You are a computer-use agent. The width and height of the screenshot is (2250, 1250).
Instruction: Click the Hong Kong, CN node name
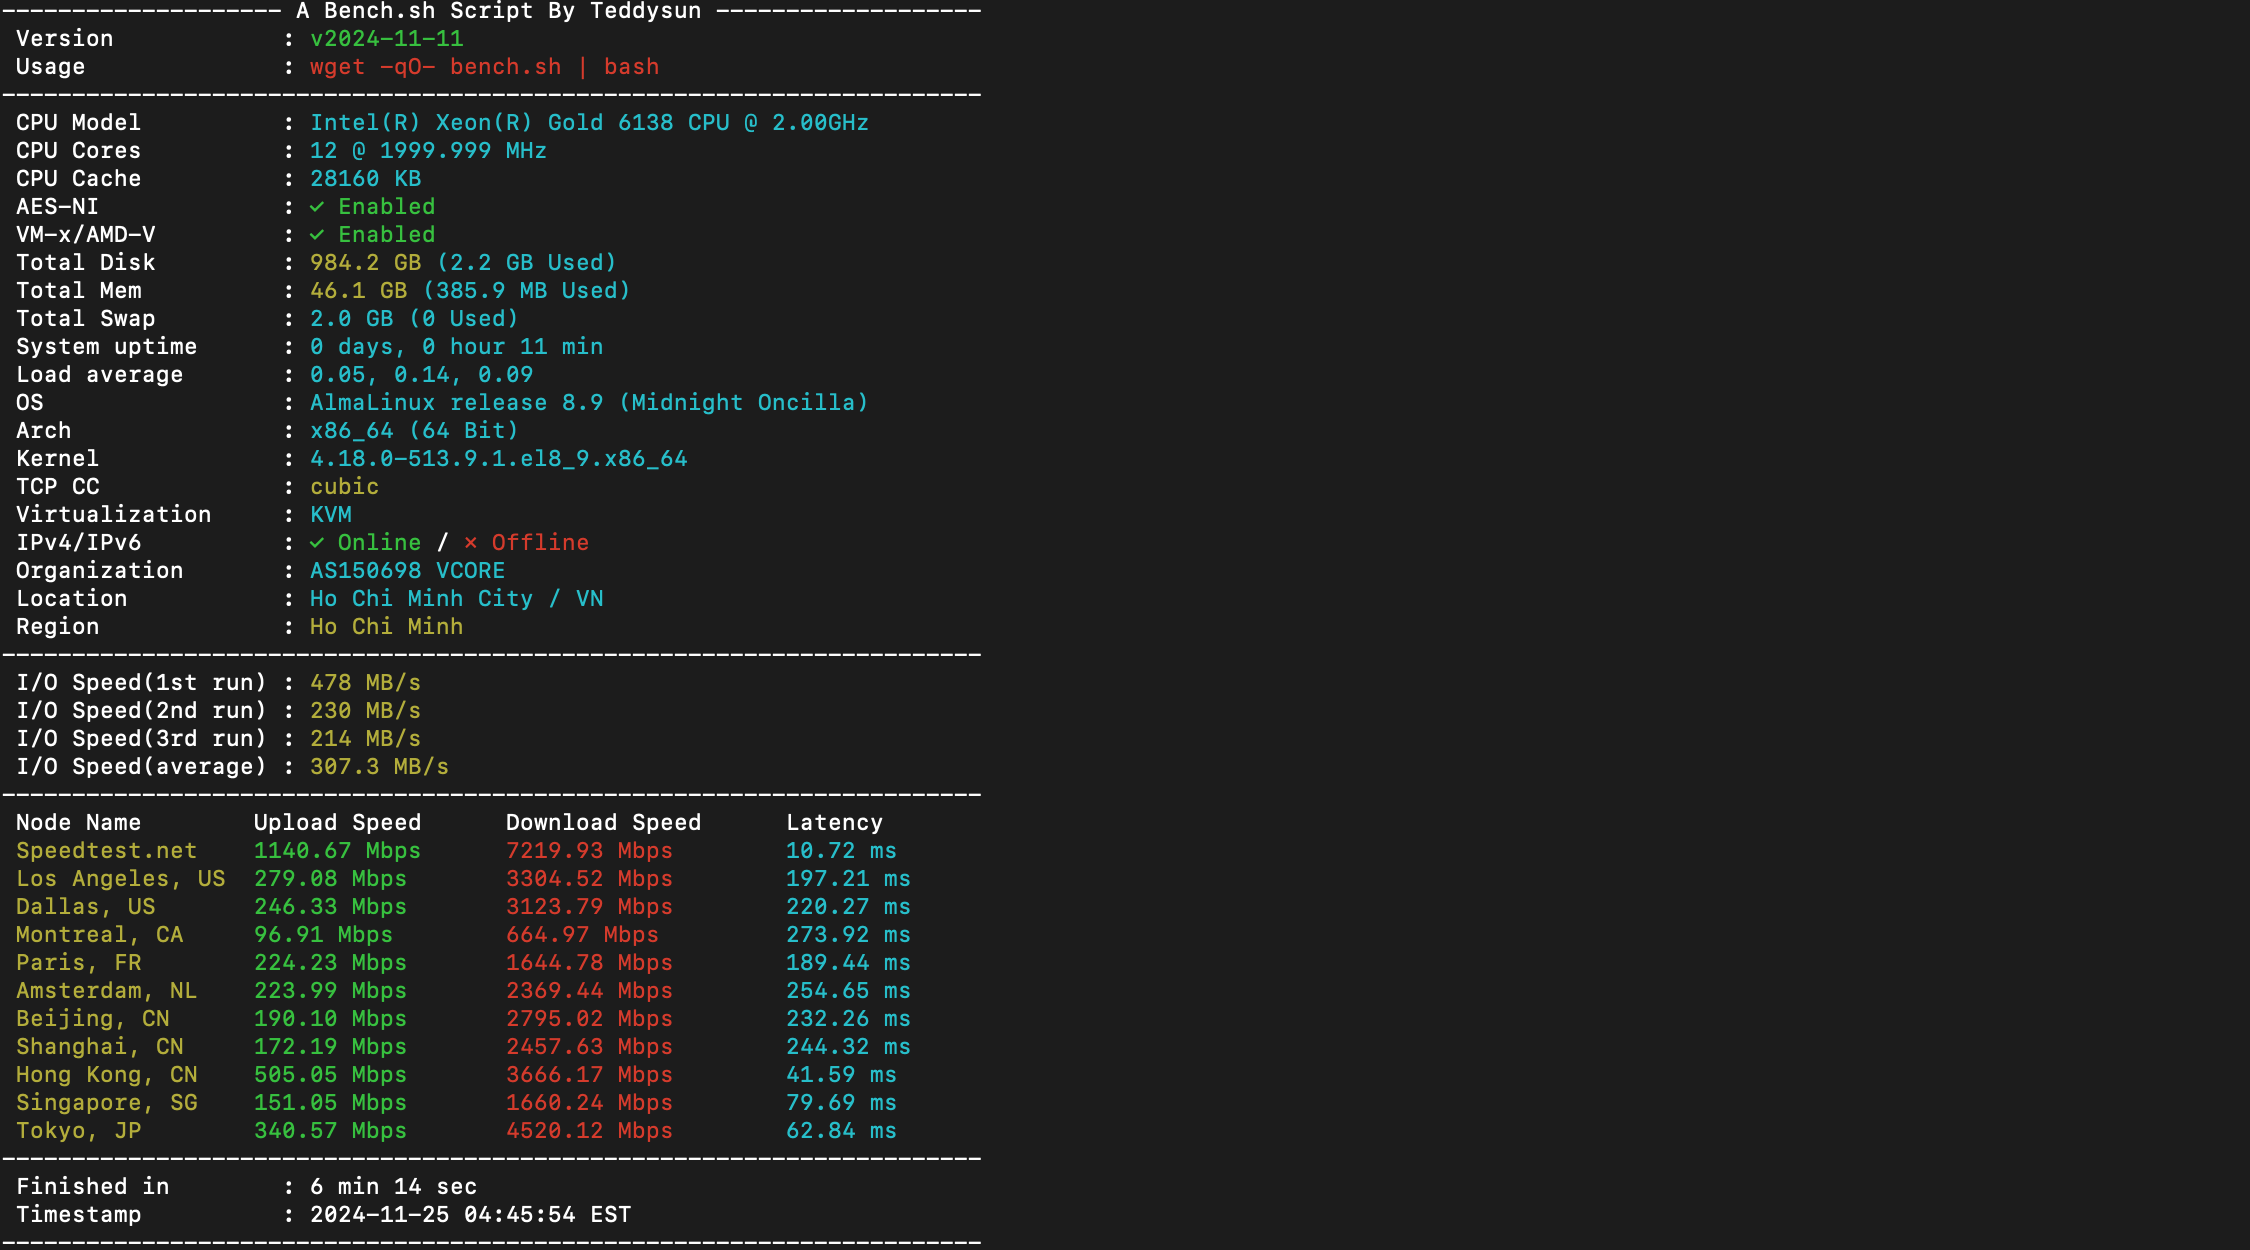pyautogui.click(x=106, y=1074)
